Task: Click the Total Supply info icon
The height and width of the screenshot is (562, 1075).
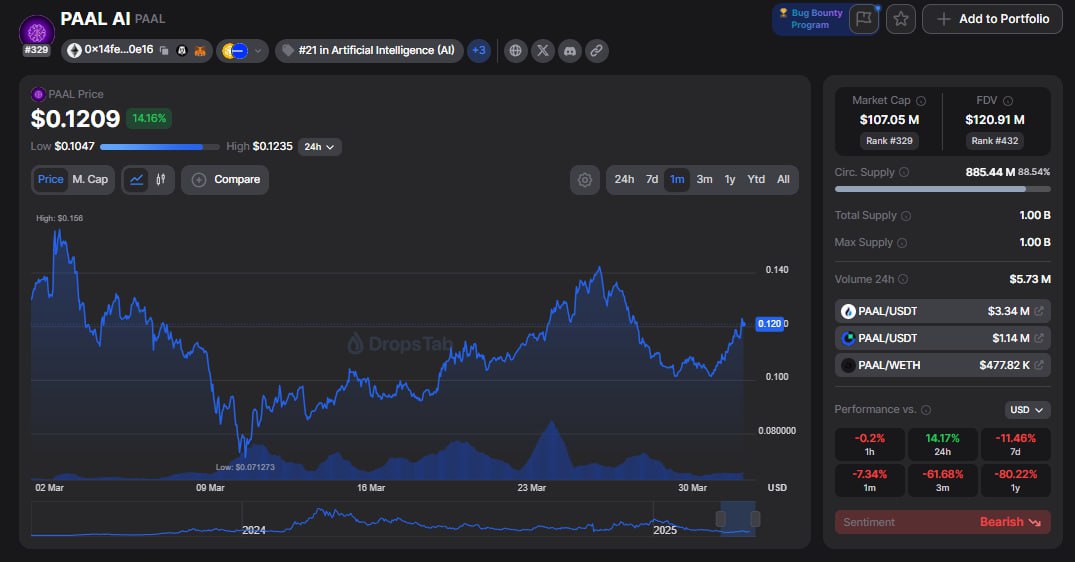Action: 906,216
